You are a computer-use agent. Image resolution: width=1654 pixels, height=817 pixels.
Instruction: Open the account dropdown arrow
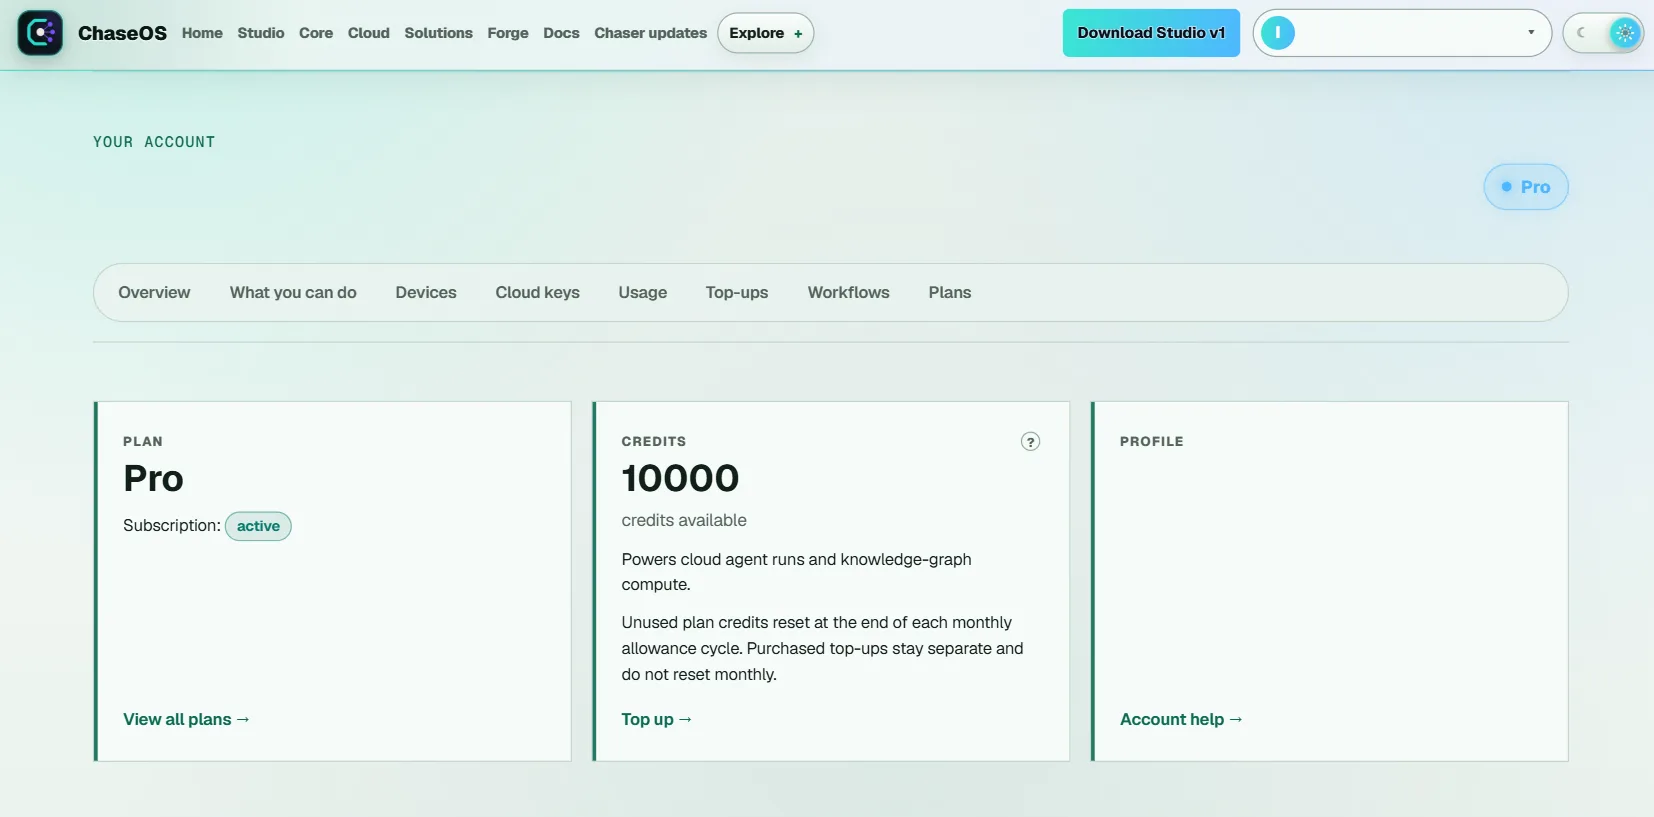pos(1531,33)
